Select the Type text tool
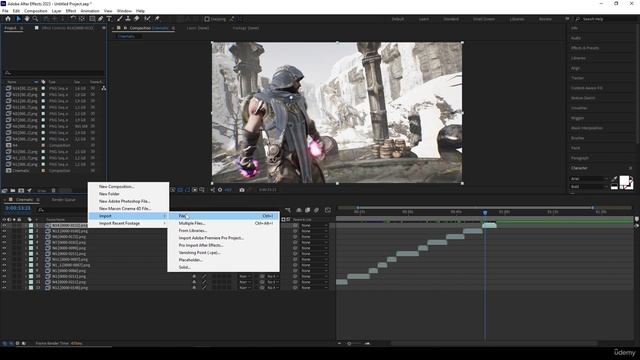 109,19
